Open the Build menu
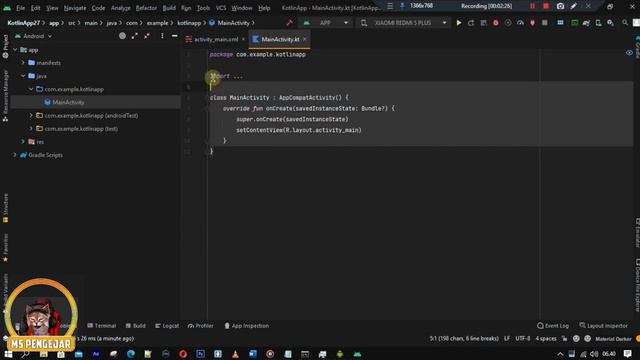 coord(169,8)
